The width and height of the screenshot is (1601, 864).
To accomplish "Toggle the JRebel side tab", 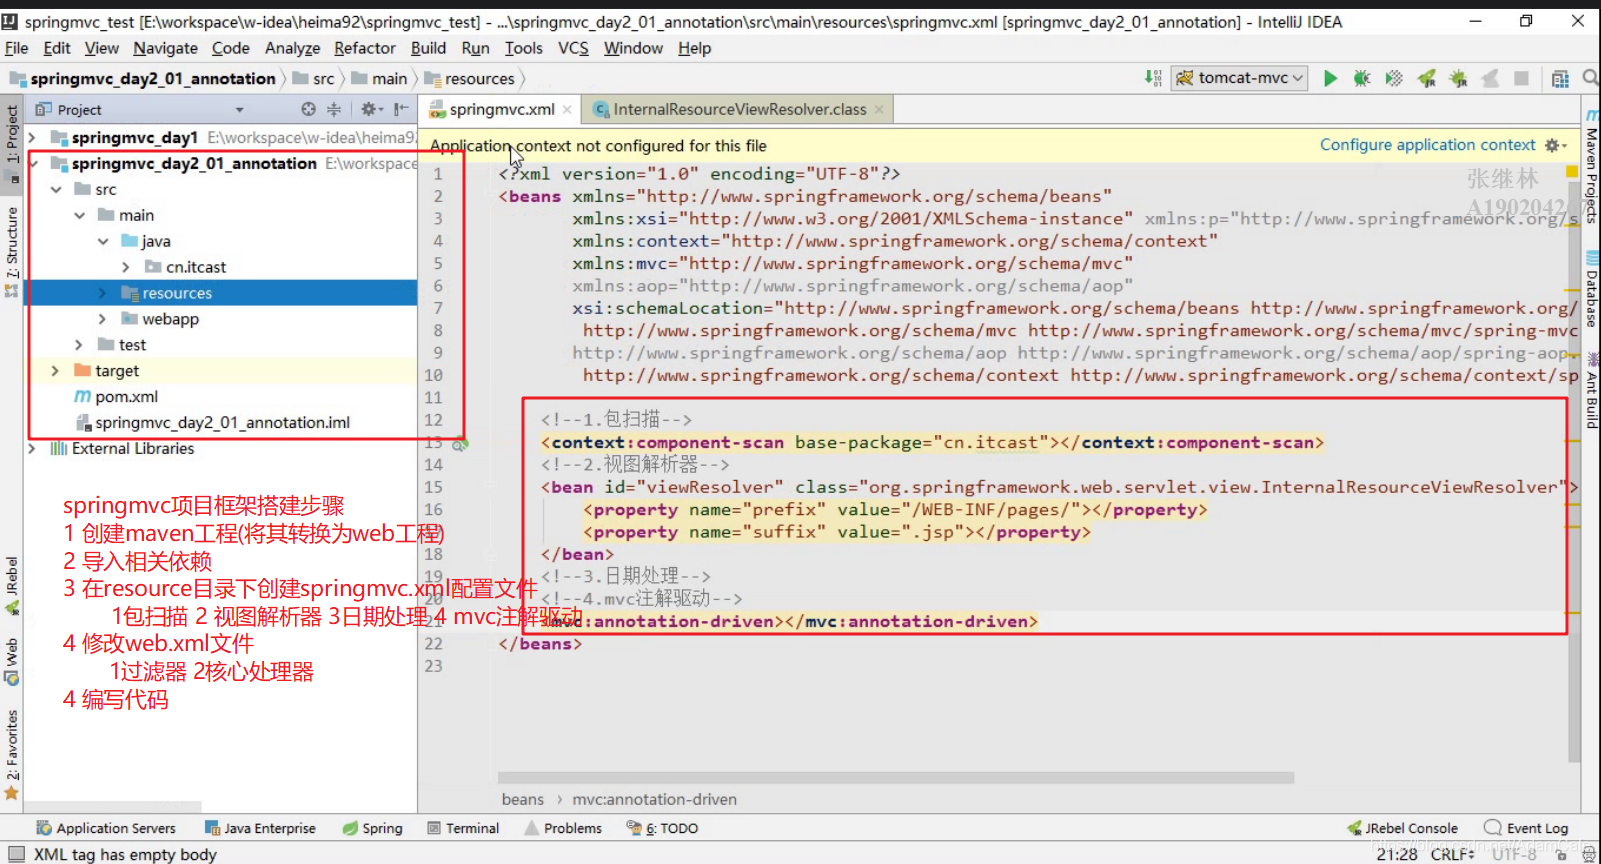I will pyautogui.click(x=12, y=584).
